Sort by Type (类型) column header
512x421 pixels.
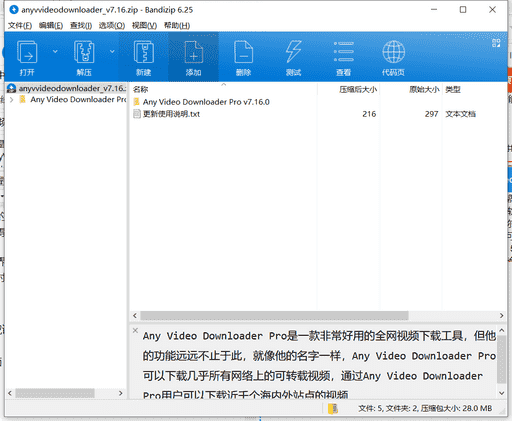(x=453, y=89)
